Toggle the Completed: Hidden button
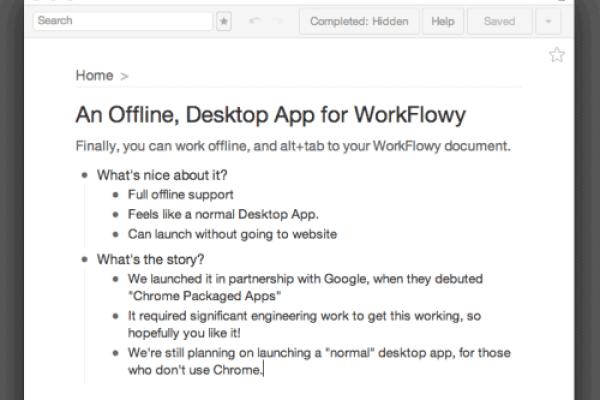Screen dimensions: 600x400 point(359,21)
